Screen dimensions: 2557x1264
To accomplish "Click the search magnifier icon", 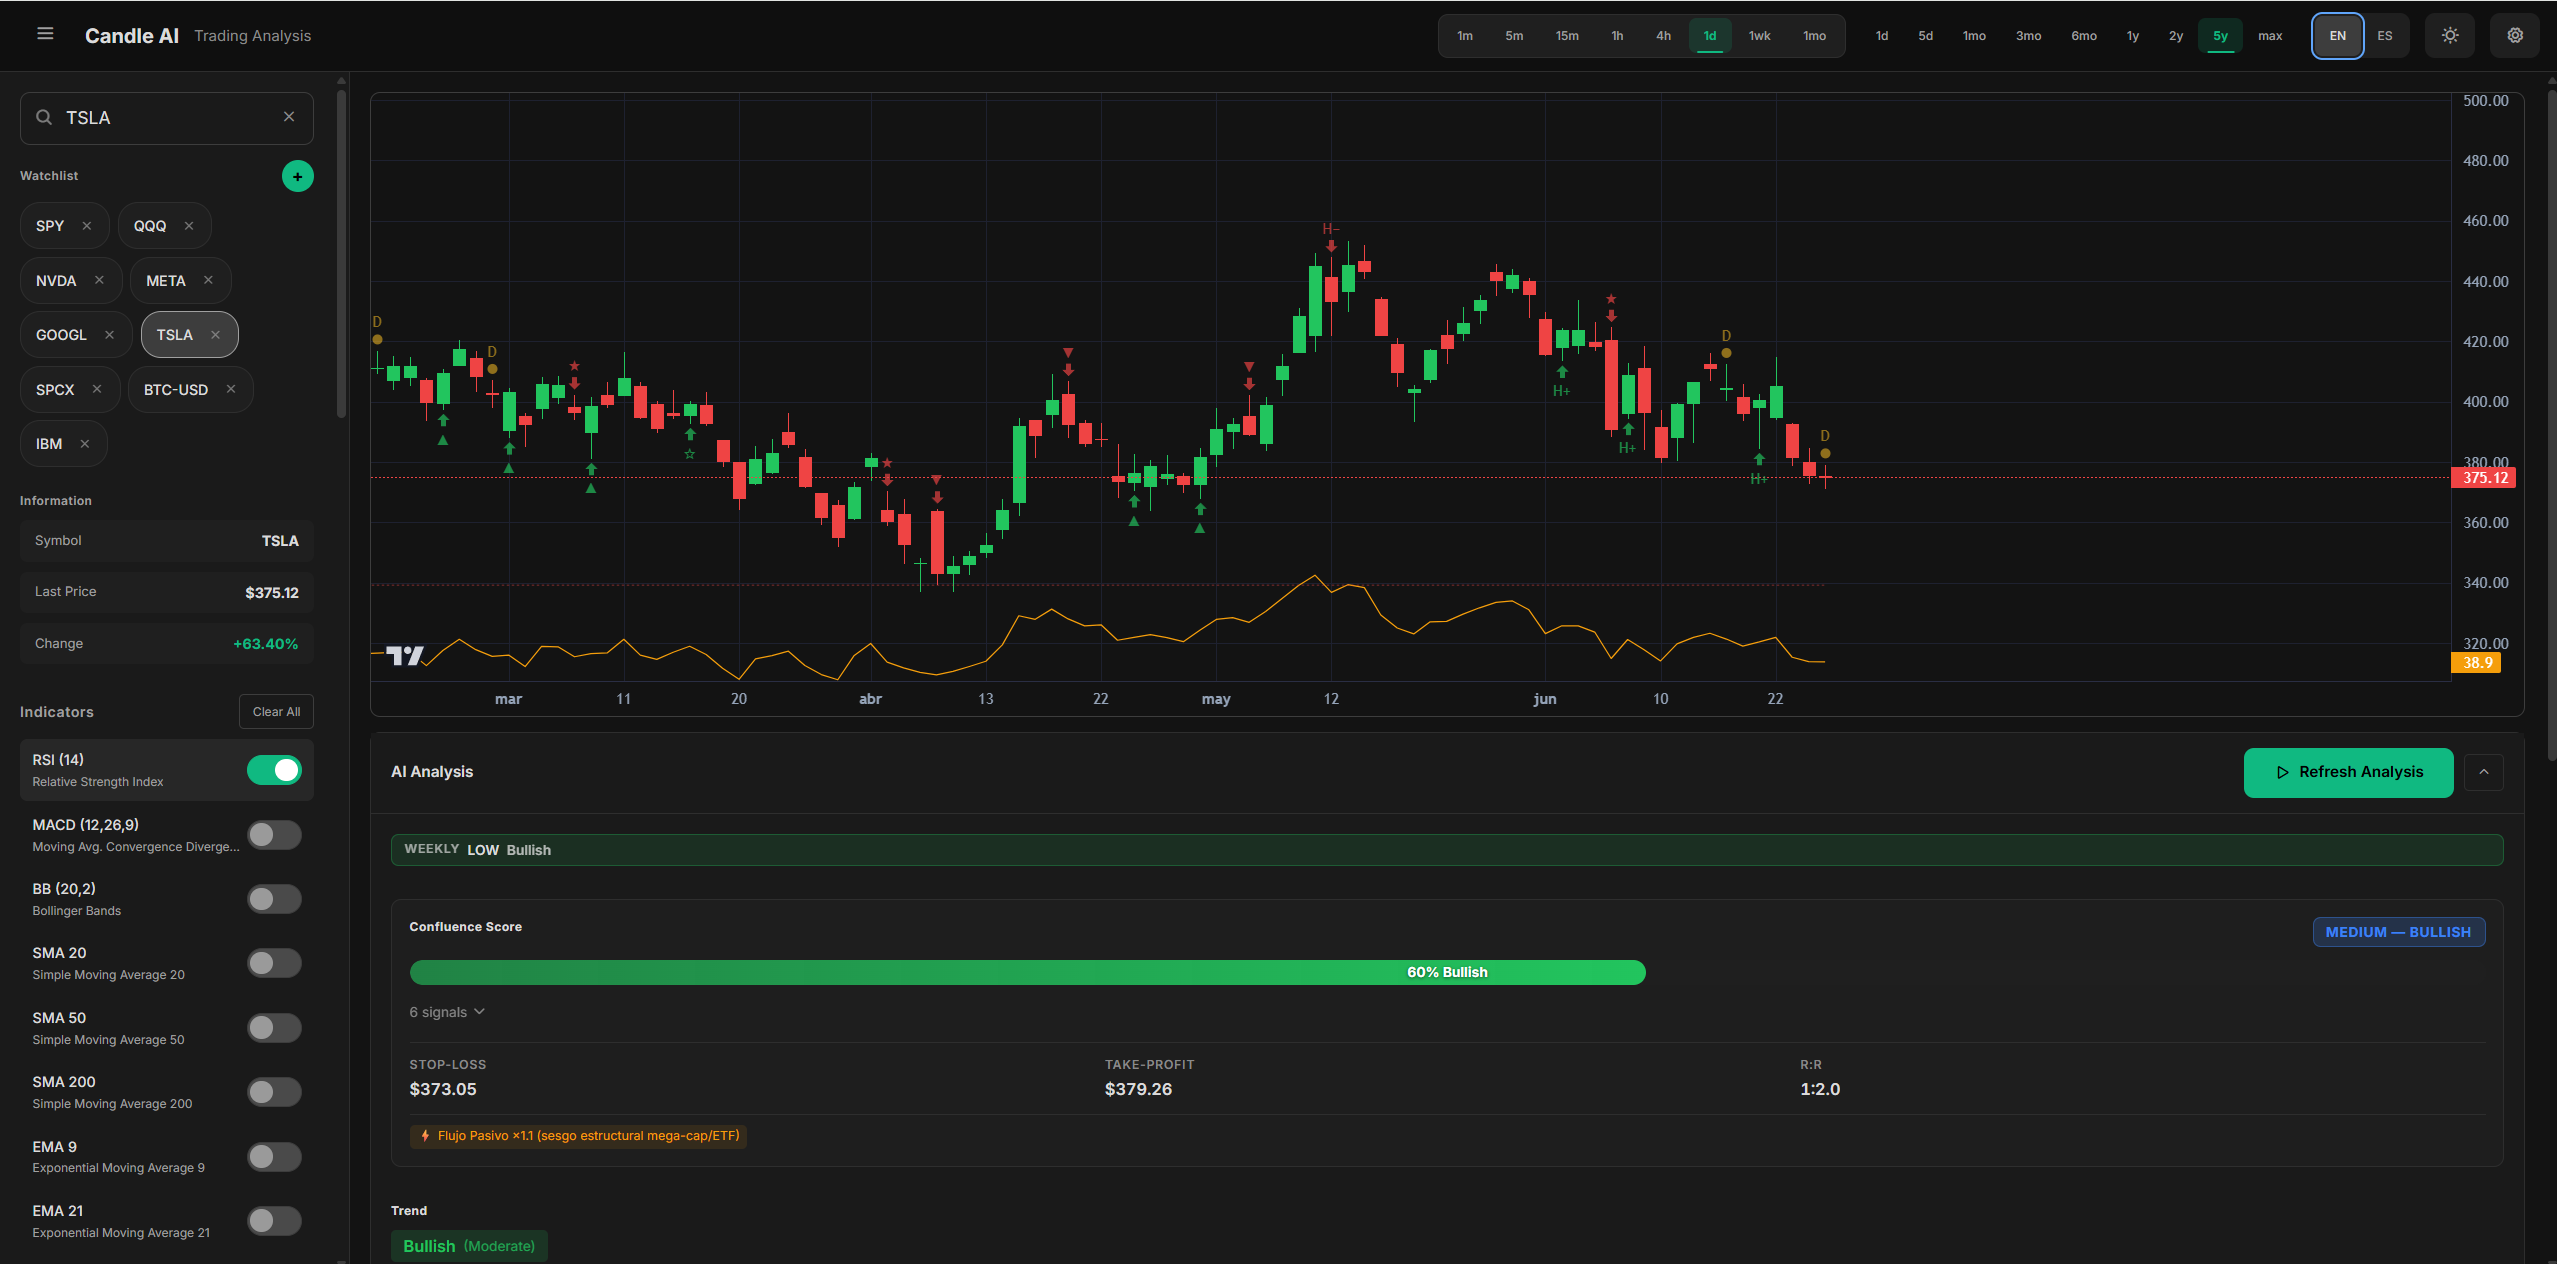I will pyautogui.click(x=44, y=118).
